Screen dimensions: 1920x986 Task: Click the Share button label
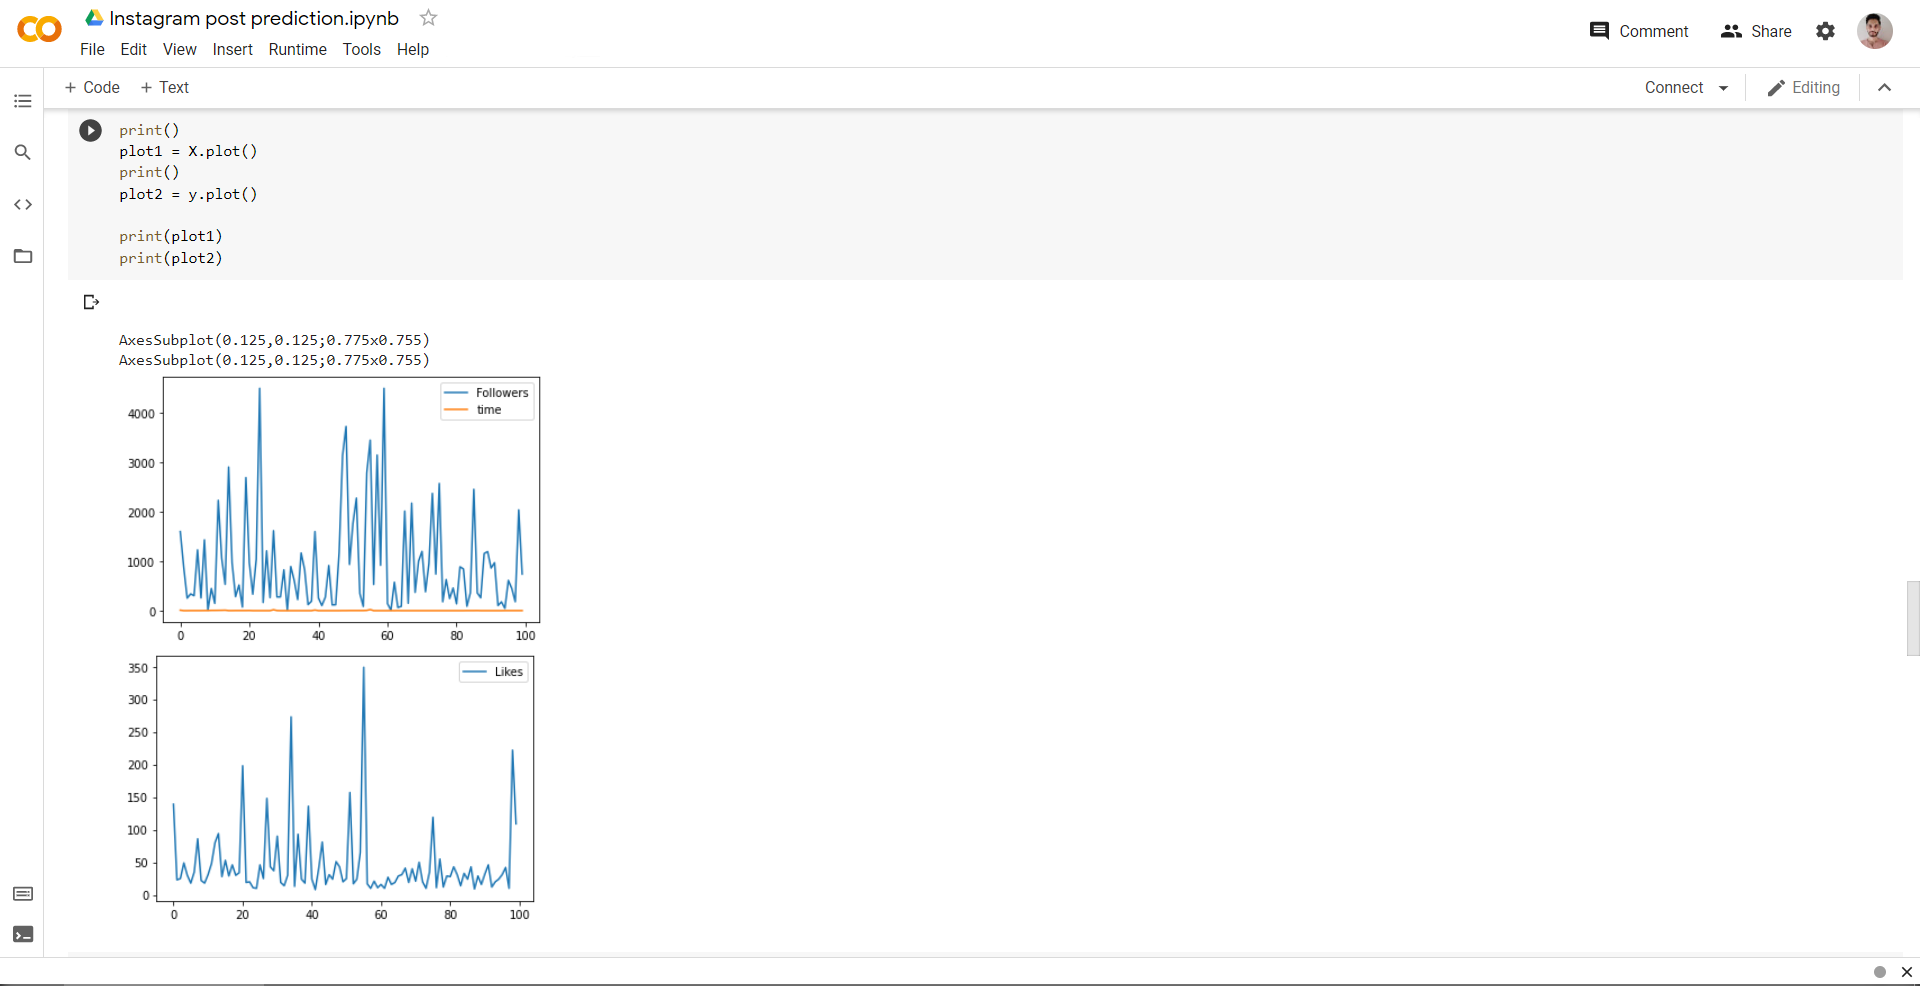pos(1771,31)
